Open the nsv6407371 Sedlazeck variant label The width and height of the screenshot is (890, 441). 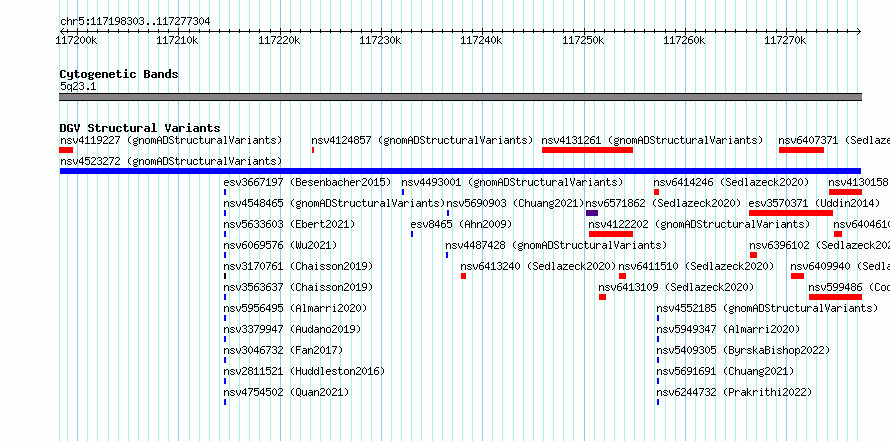pyautogui.click(x=834, y=140)
